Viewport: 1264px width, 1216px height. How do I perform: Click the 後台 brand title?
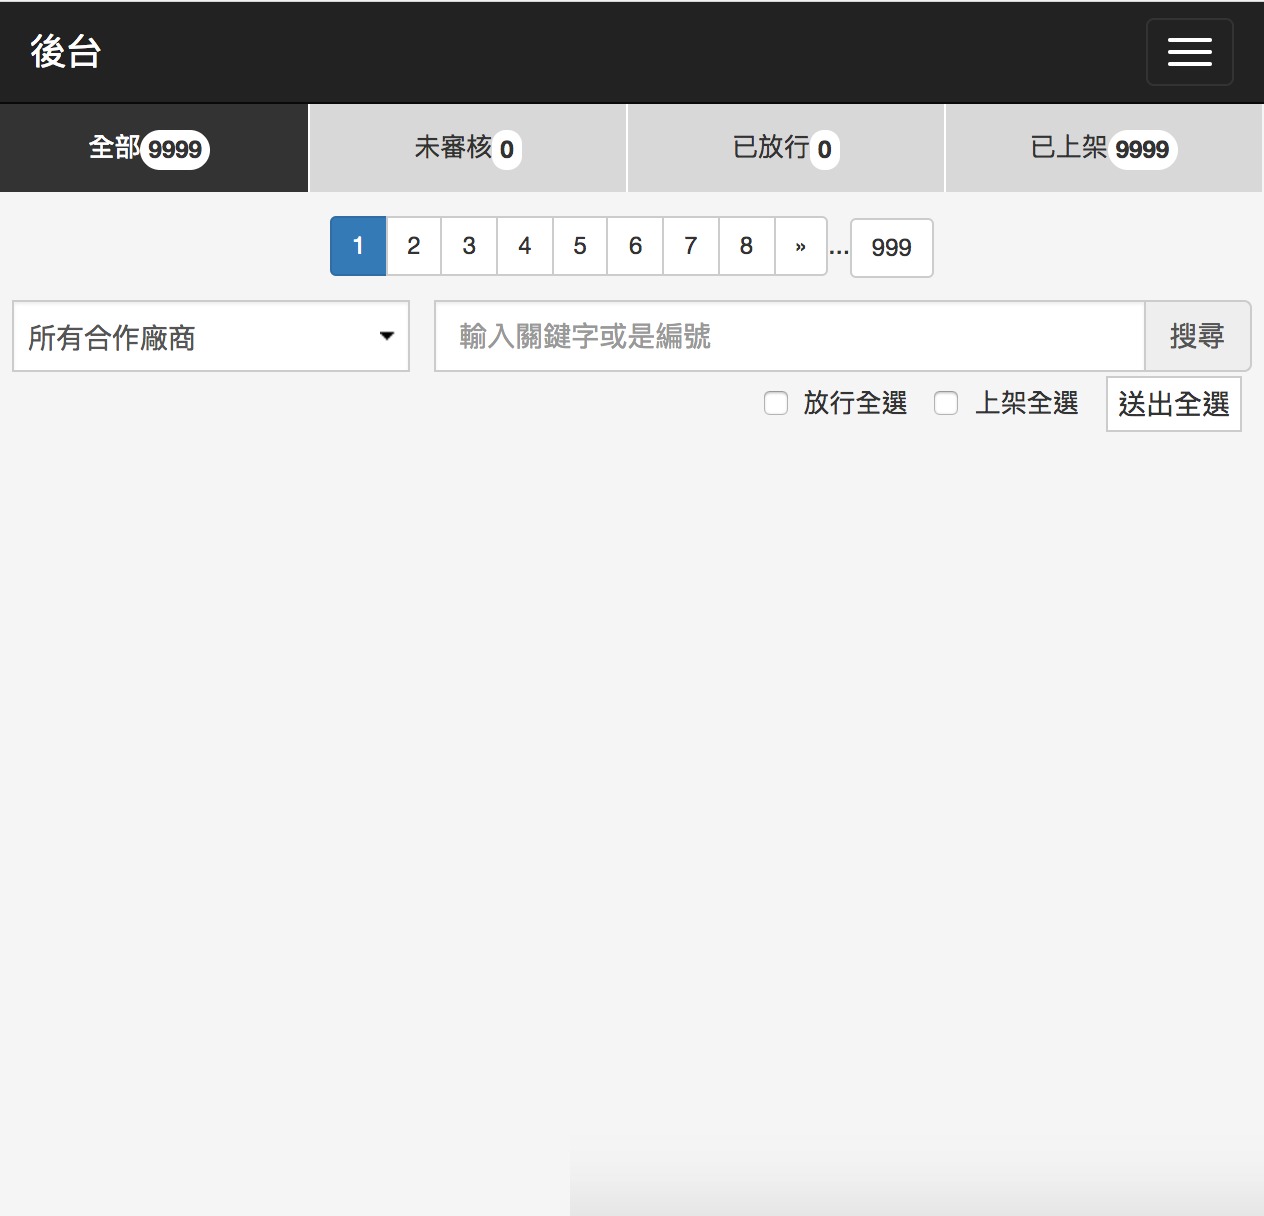pos(66,52)
